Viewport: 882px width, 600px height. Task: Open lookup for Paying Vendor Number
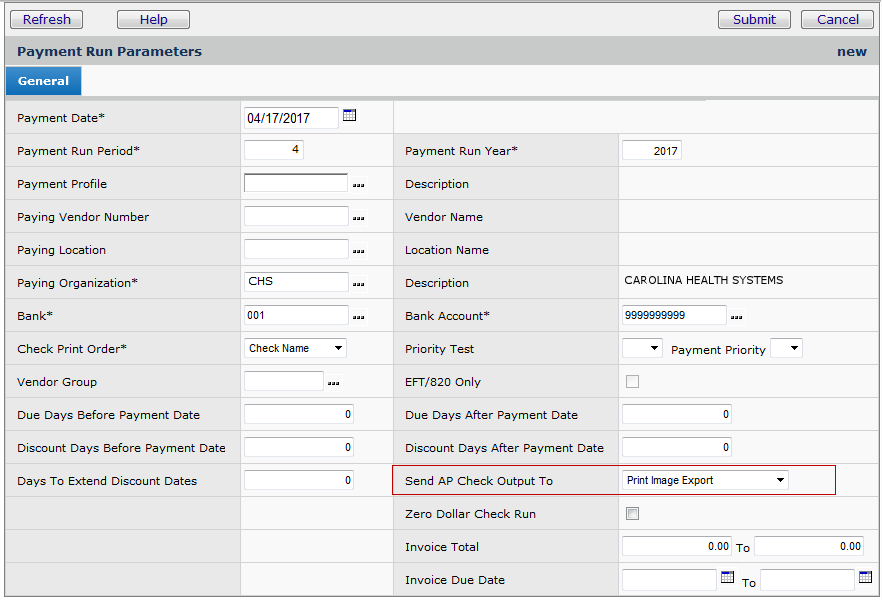click(x=358, y=218)
